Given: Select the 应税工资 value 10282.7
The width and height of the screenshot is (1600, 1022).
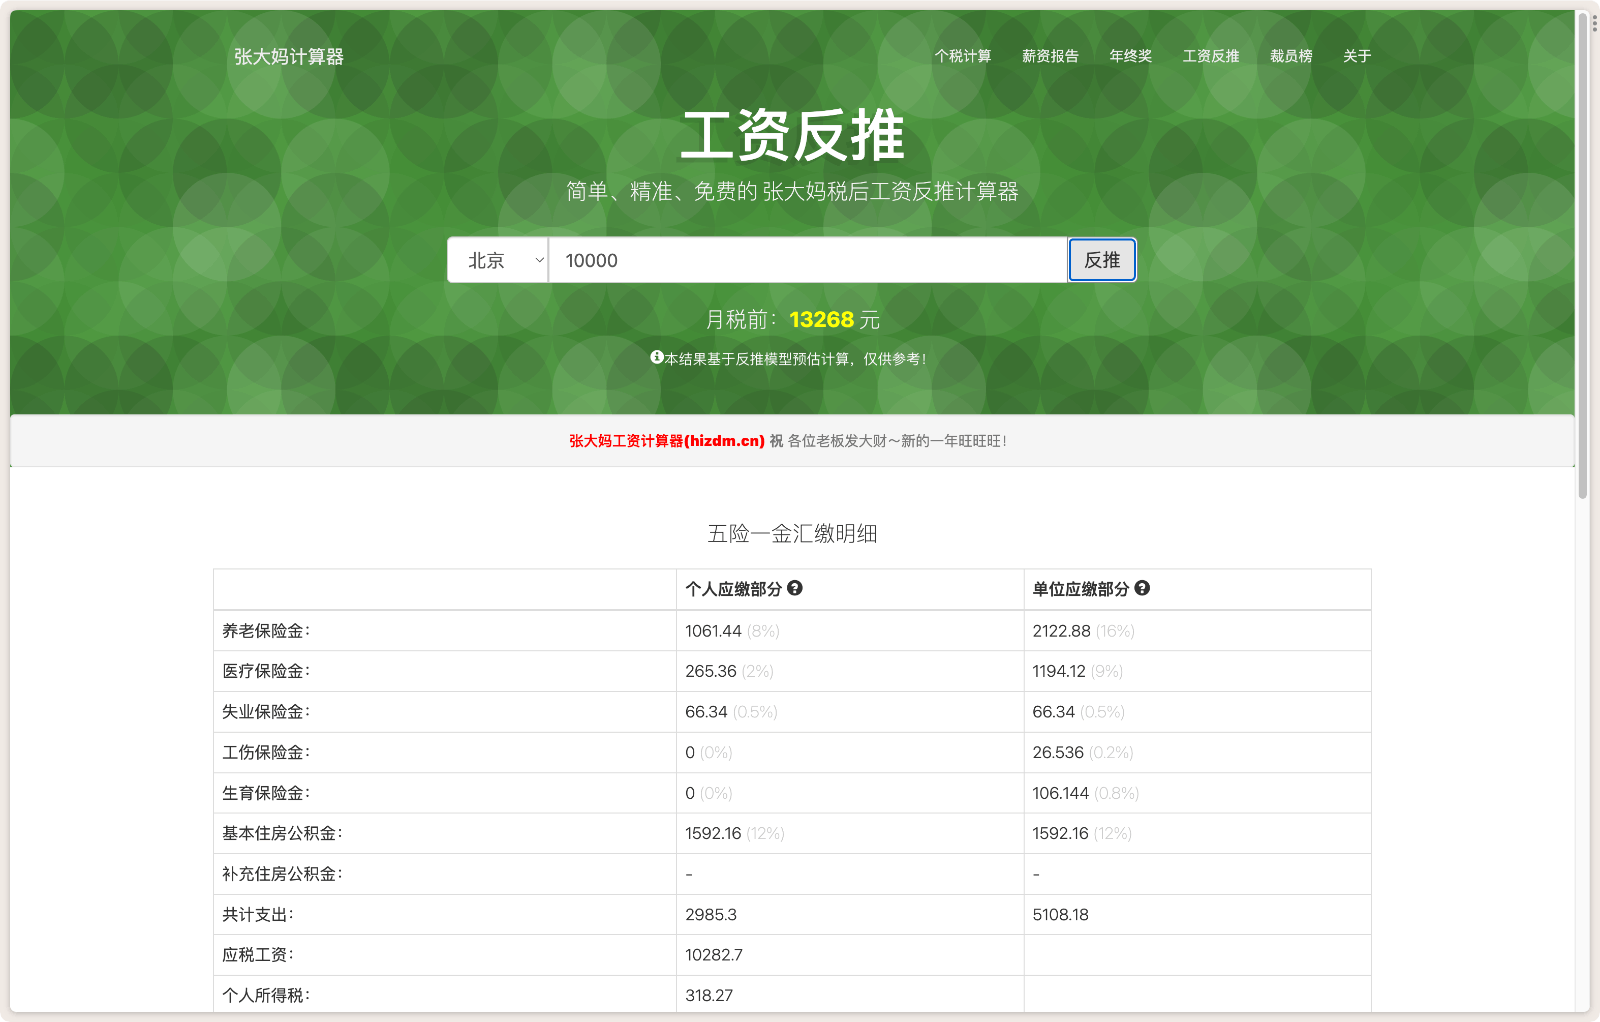Looking at the screenshot, I should pyautogui.click(x=712, y=954).
